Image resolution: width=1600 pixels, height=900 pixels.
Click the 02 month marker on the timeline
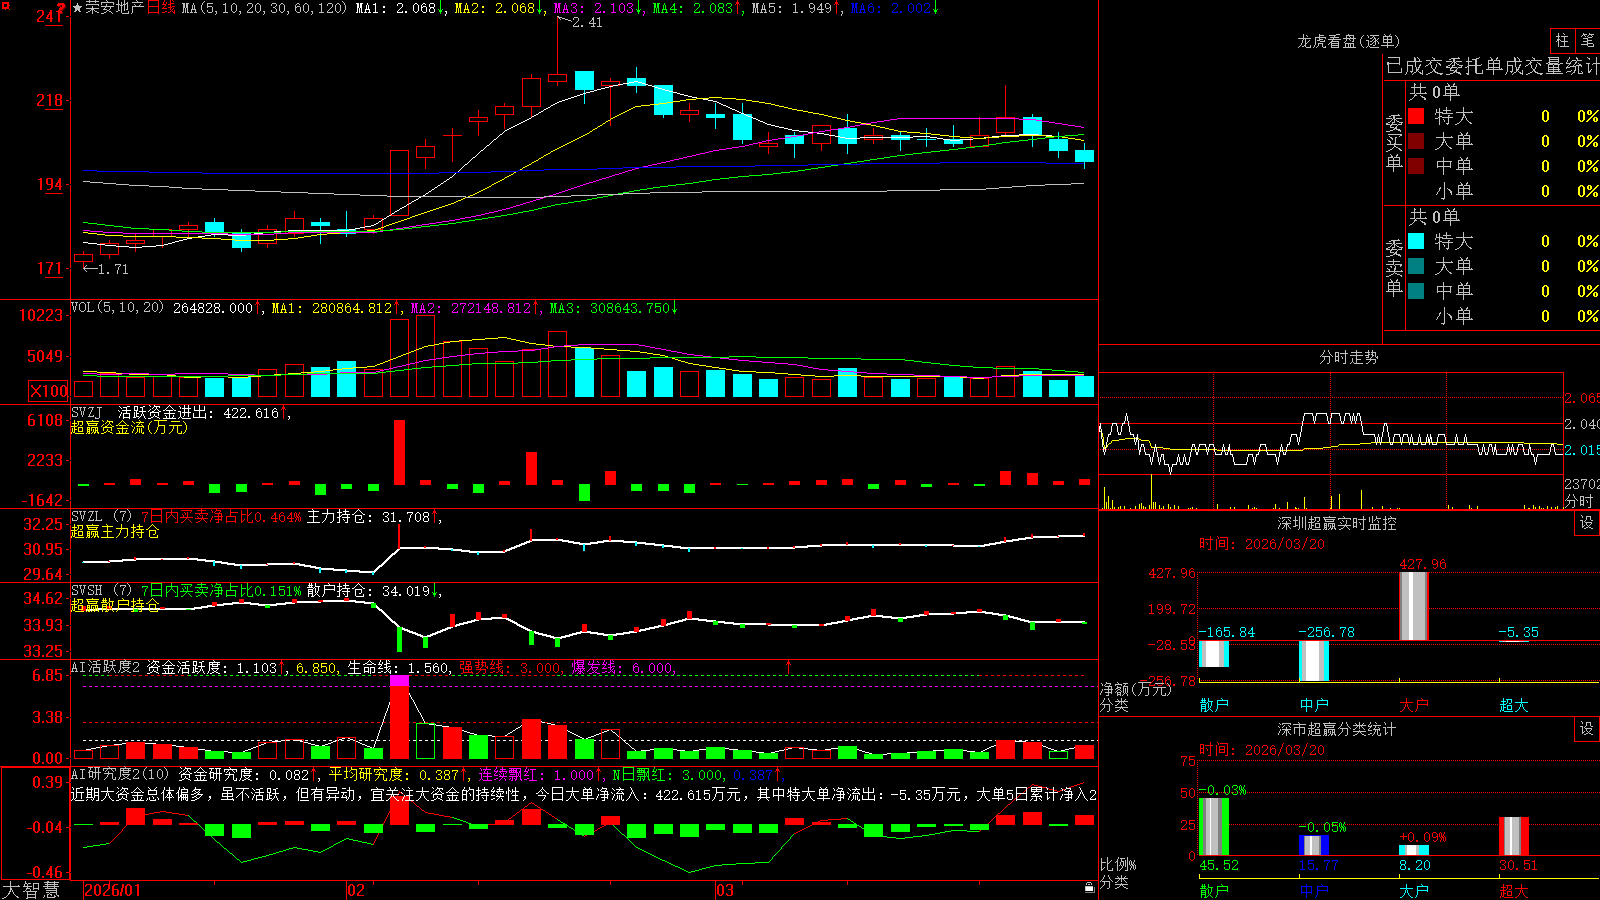pos(356,890)
